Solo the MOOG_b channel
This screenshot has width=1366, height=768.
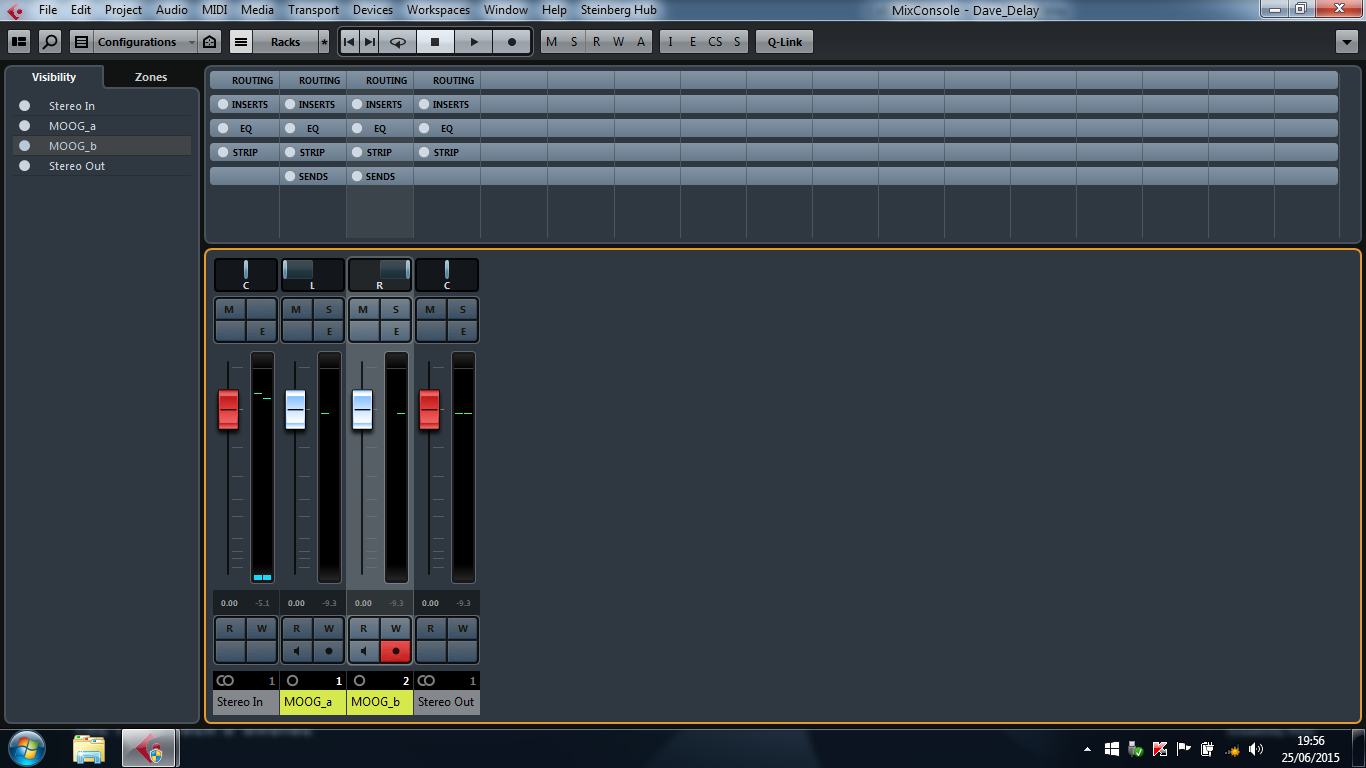(396, 310)
